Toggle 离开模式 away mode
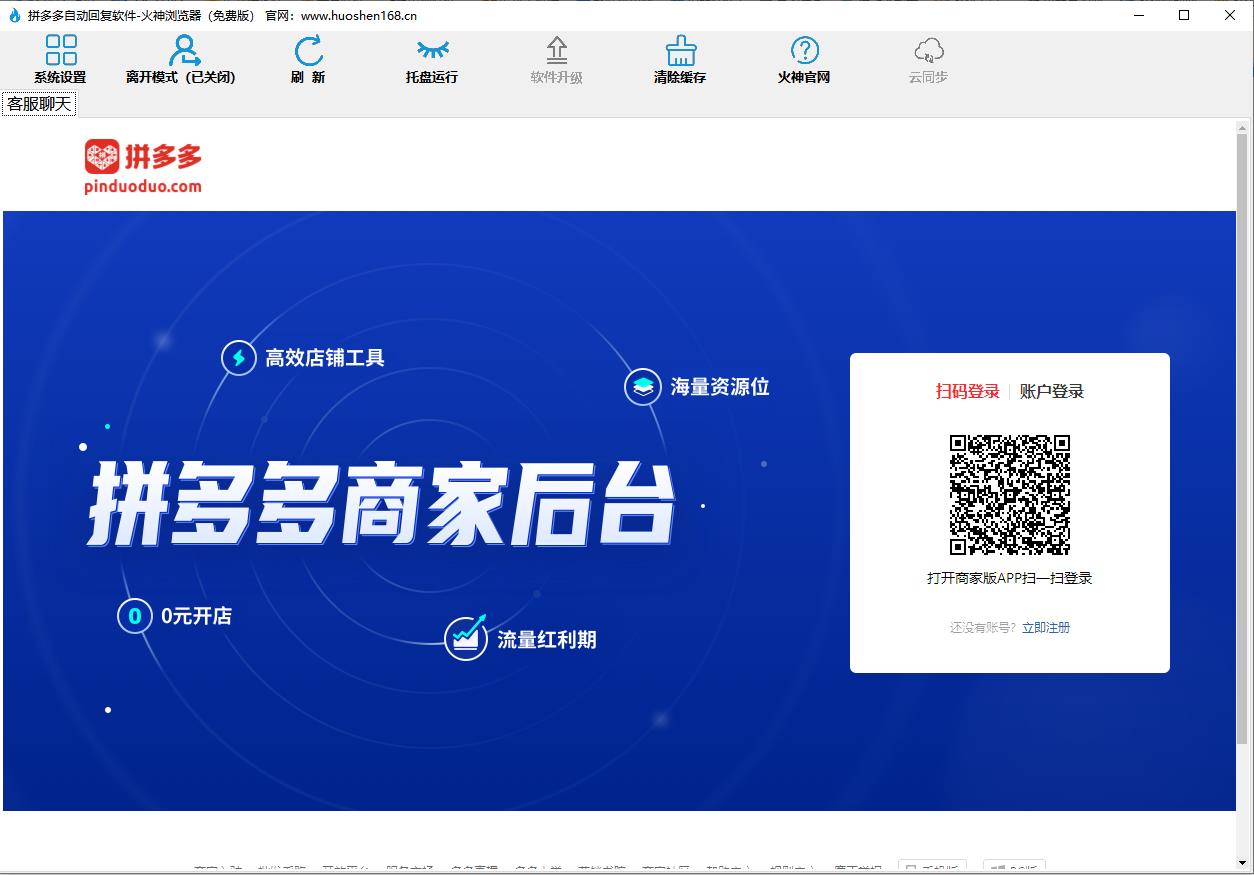This screenshot has height=875, width=1254. (x=180, y=59)
